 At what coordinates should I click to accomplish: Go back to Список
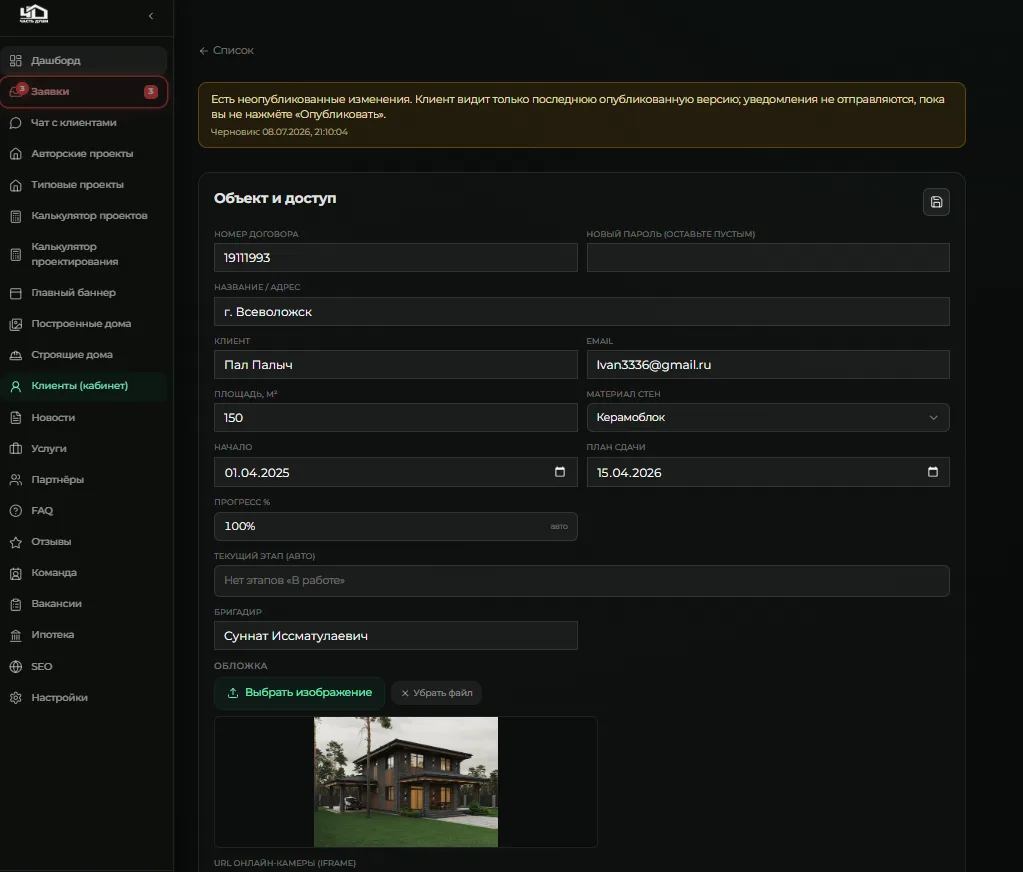226,50
